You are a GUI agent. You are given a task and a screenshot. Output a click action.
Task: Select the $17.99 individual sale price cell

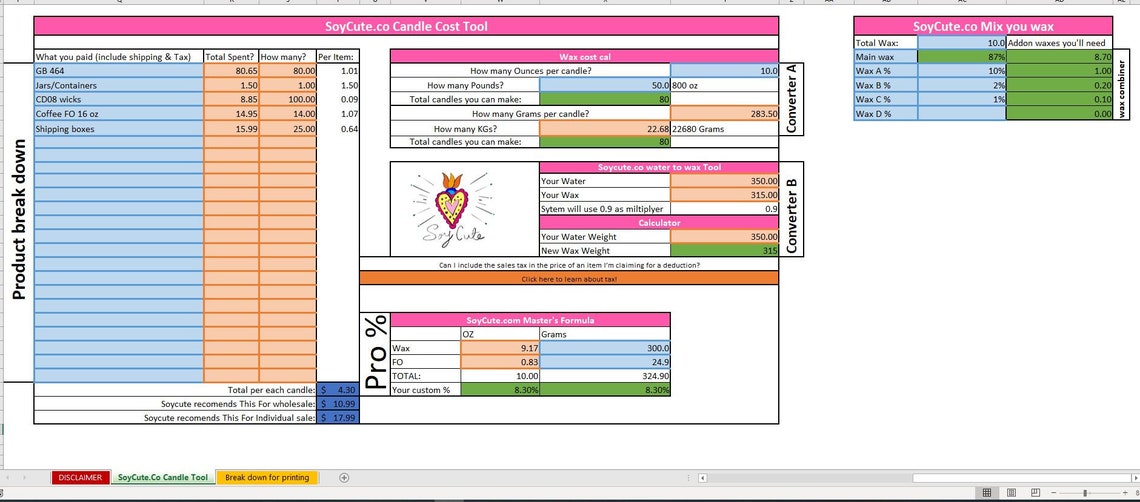point(338,418)
